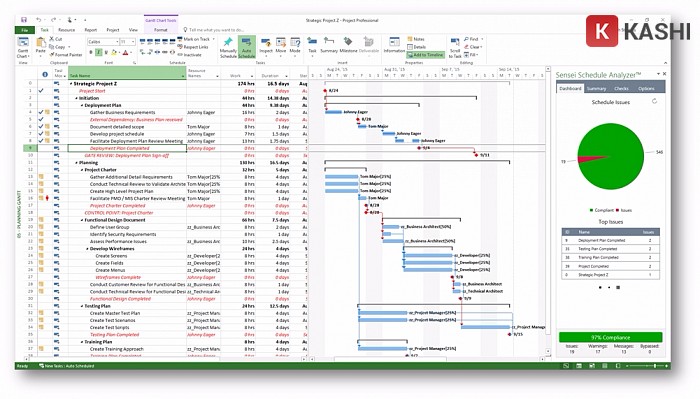Toggle New Tasks Auto Scheduled in status bar
The height and width of the screenshot is (399, 700).
(x=67, y=366)
